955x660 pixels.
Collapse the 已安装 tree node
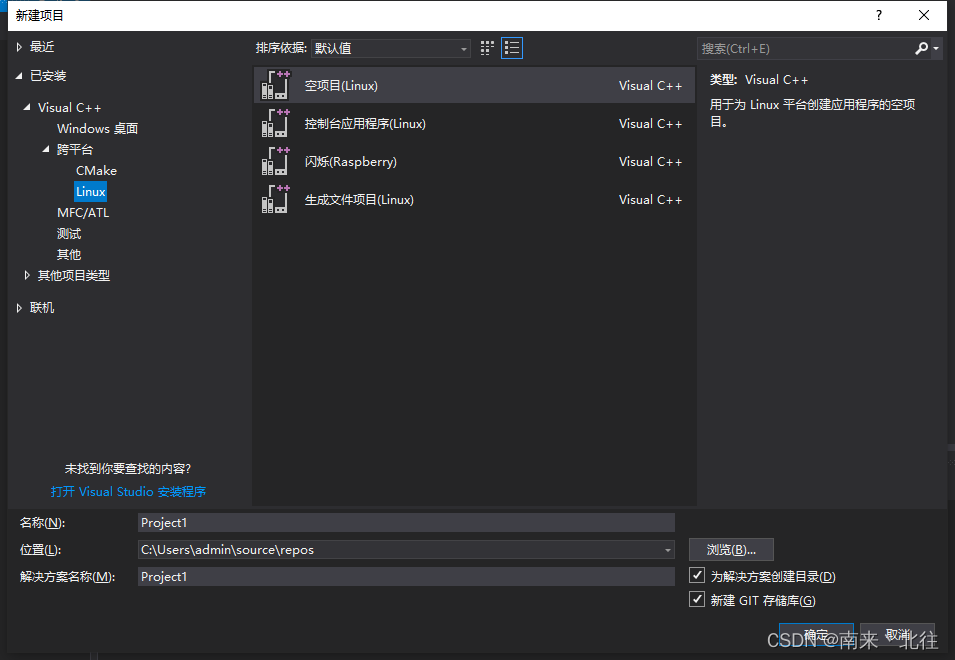tap(19, 76)
